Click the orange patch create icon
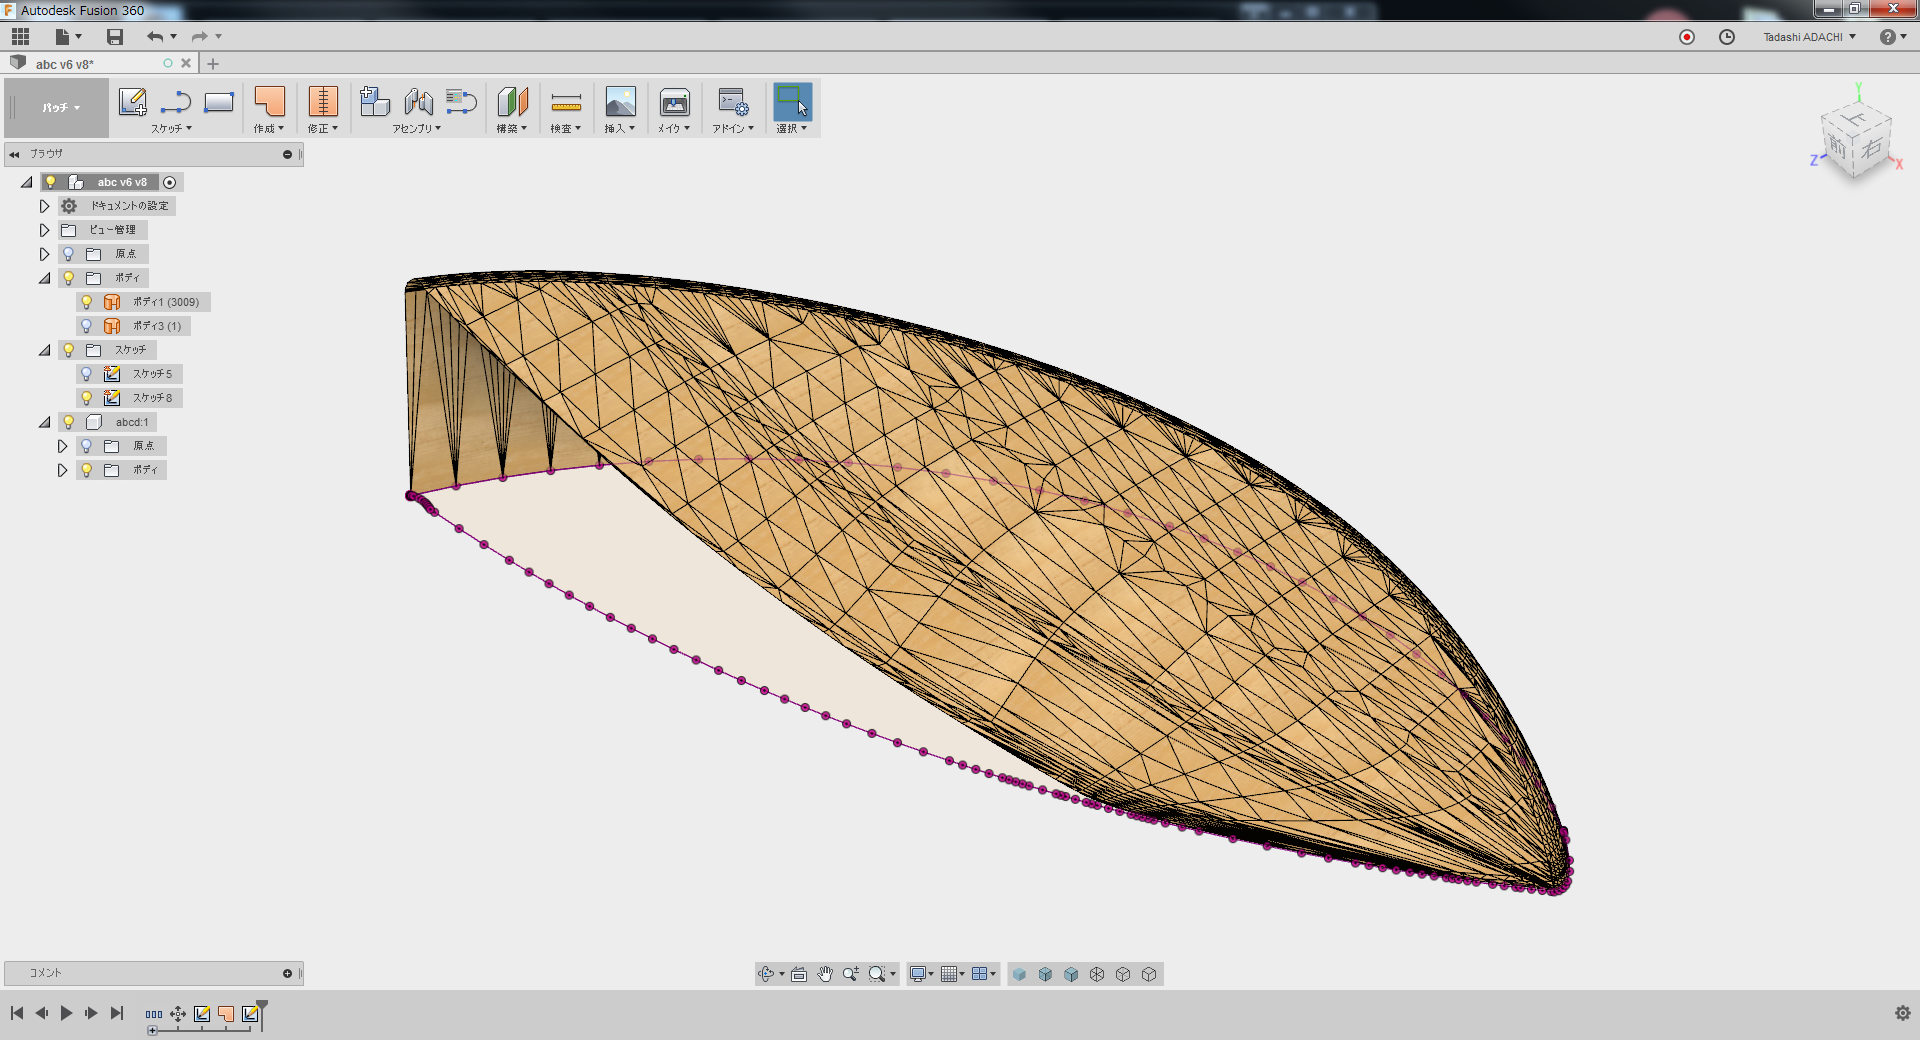The height and width of the screenshot is (1040, 1920). point(269,102)
